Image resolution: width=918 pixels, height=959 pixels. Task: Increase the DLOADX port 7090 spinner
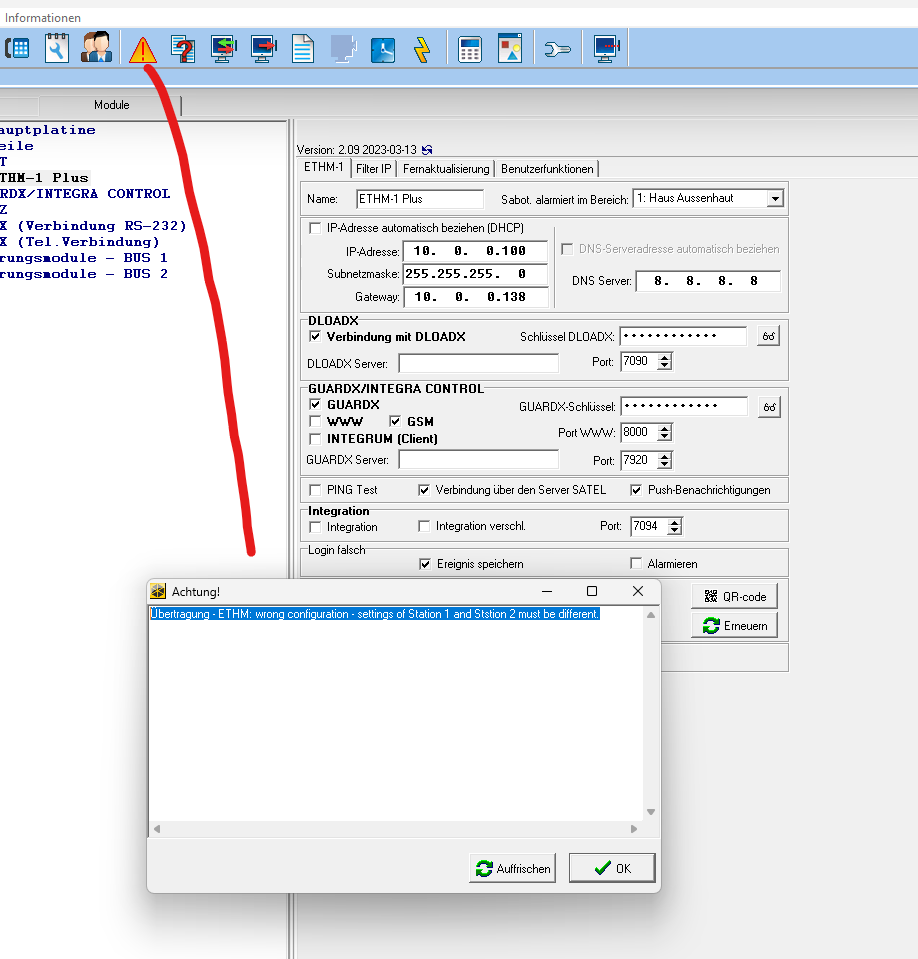click(x=665, y=357)
